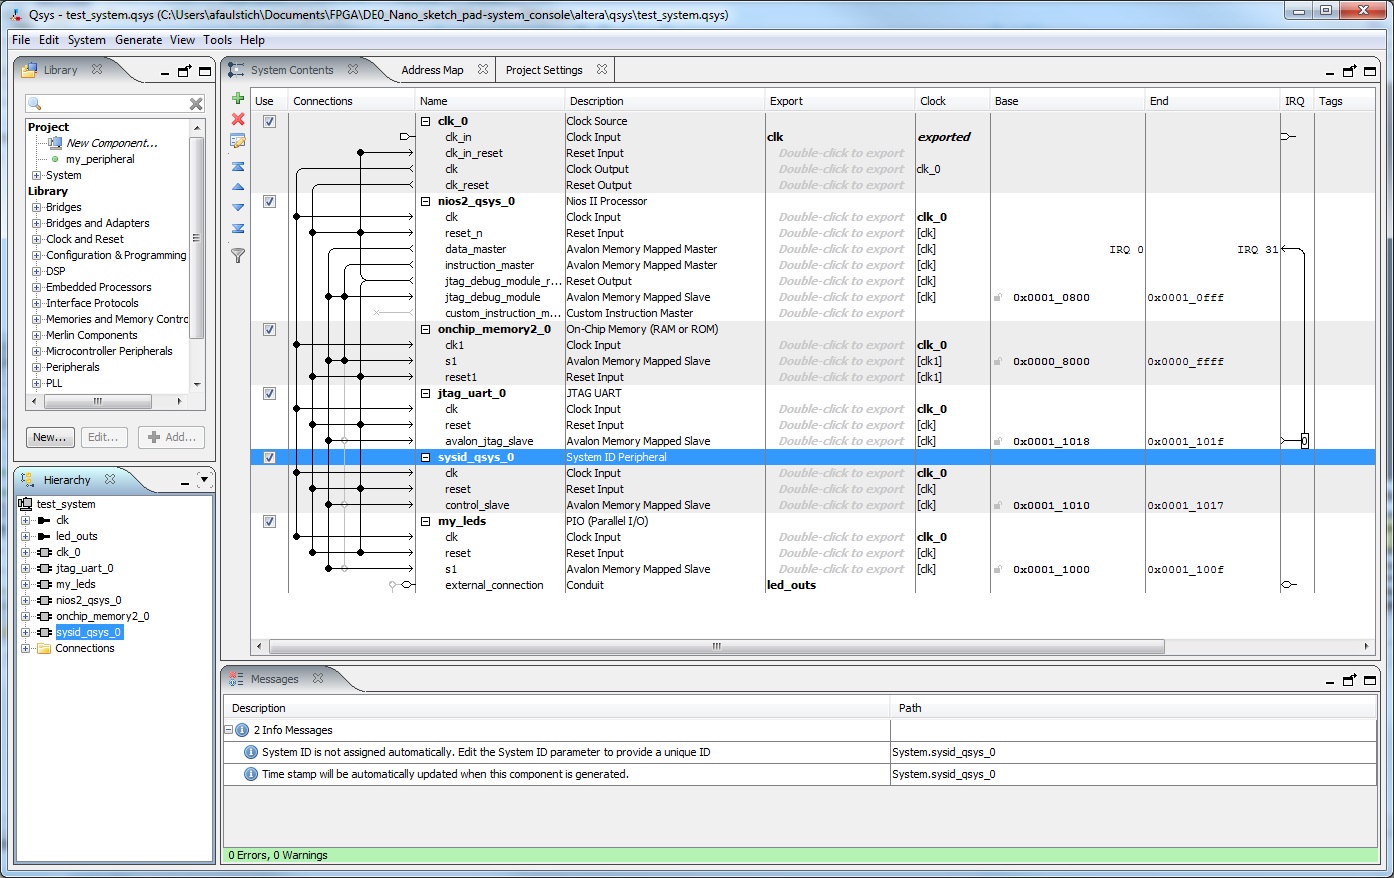
Task: Toggle Use checkbox for sysid_qsys_0
Action: click(x=269, y=457)
